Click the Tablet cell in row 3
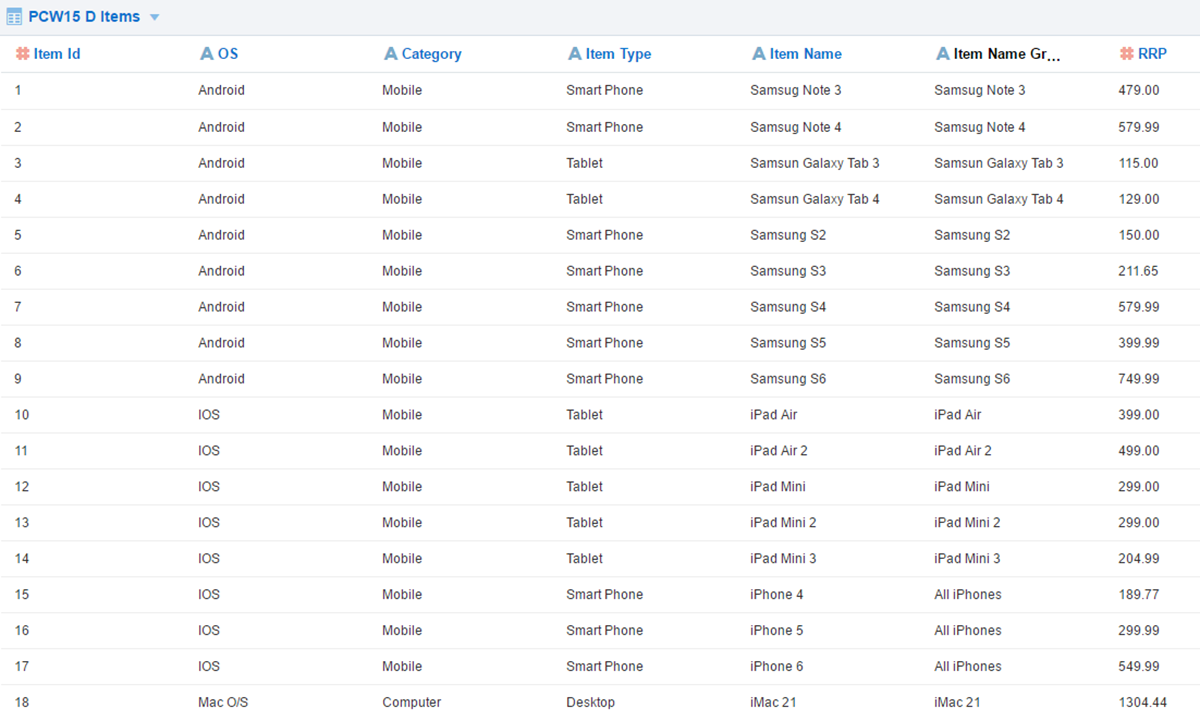Viewport: 1200px width, 720px height. pos(584,163)
